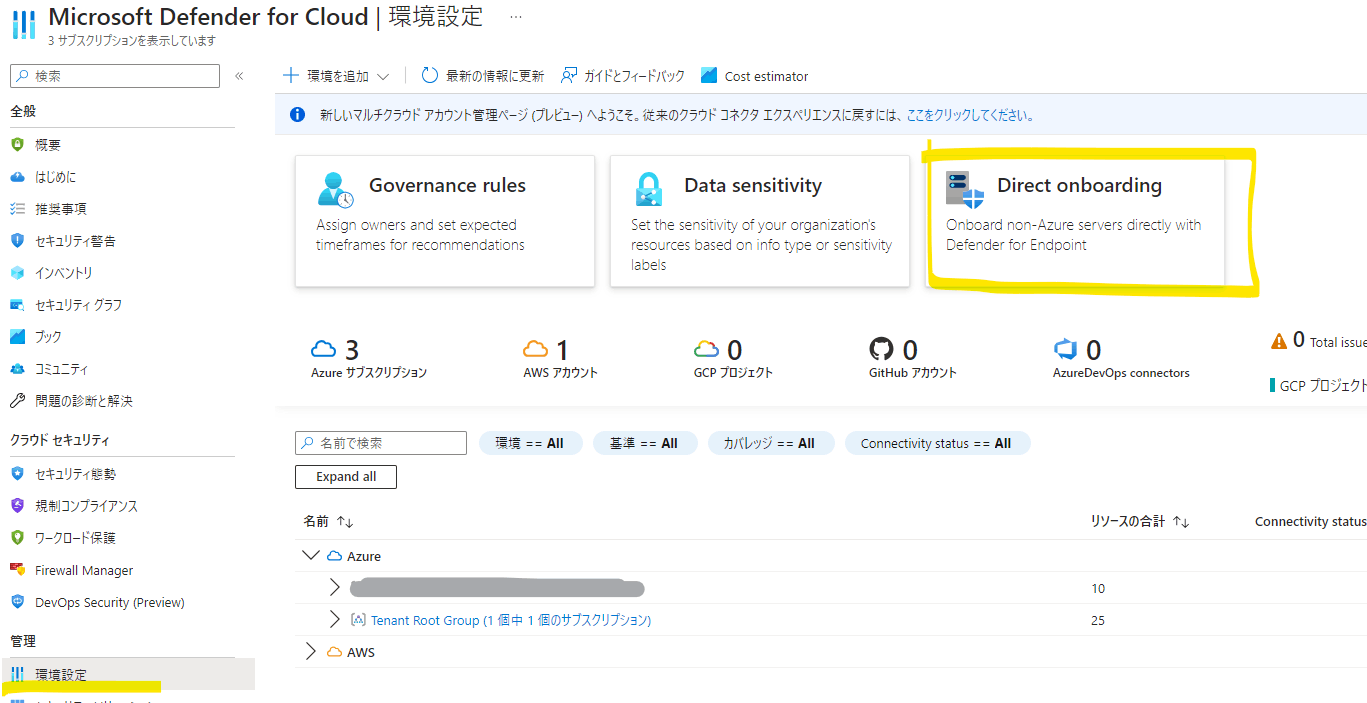This screenshot has width=1367, height=703.
Task: Click the Direct onboarding server icon
Action: click(965, 189)
